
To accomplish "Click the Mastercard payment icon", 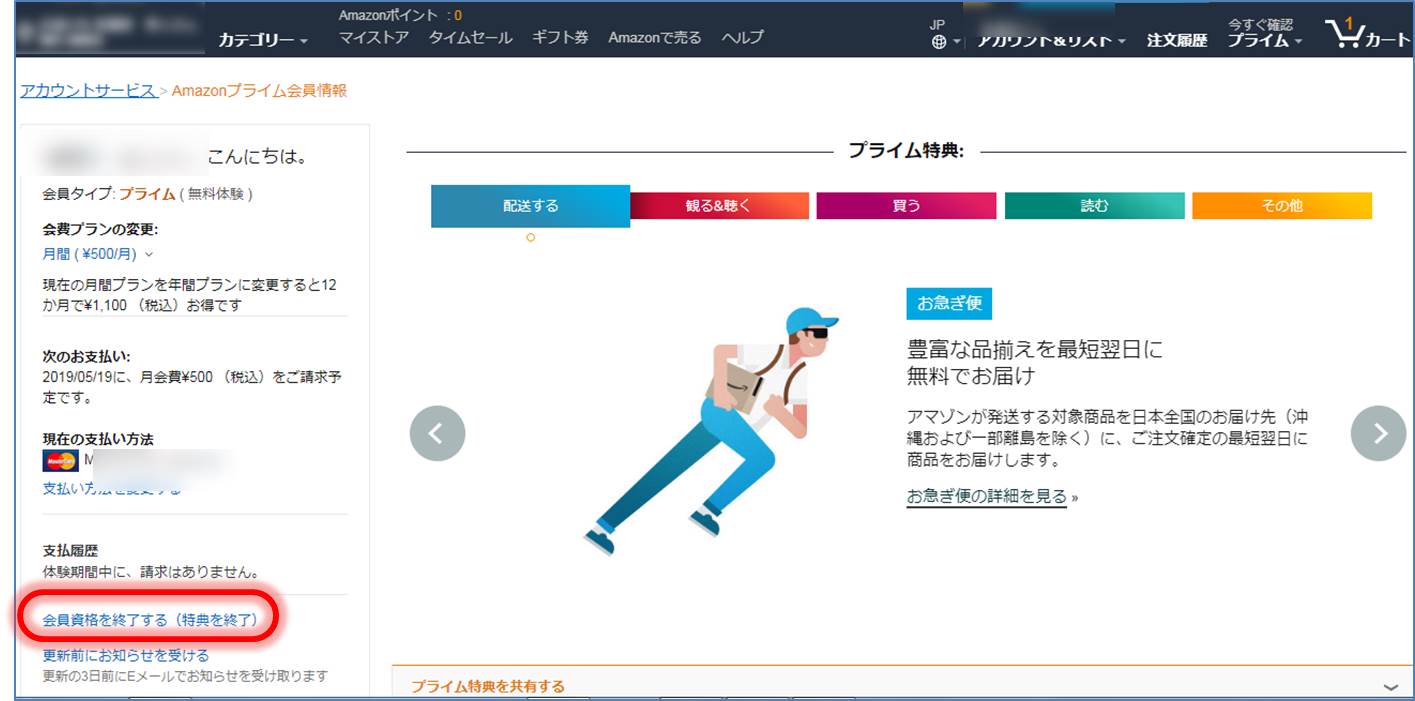I will point(60,461).
